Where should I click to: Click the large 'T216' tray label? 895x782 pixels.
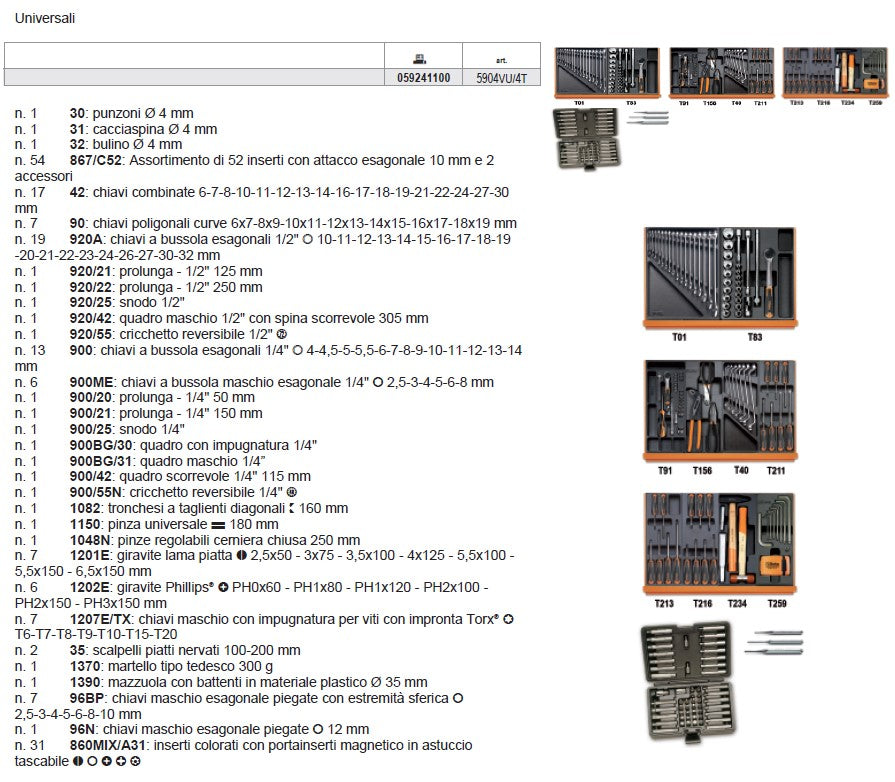pyautogui.click(x=702, y=603)
